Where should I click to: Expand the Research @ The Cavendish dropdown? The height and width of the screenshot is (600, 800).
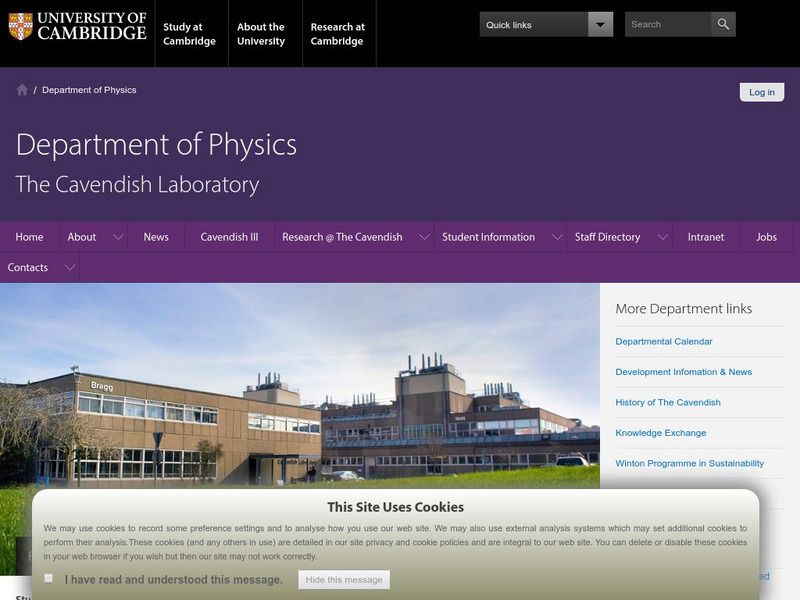click(423, 238)
